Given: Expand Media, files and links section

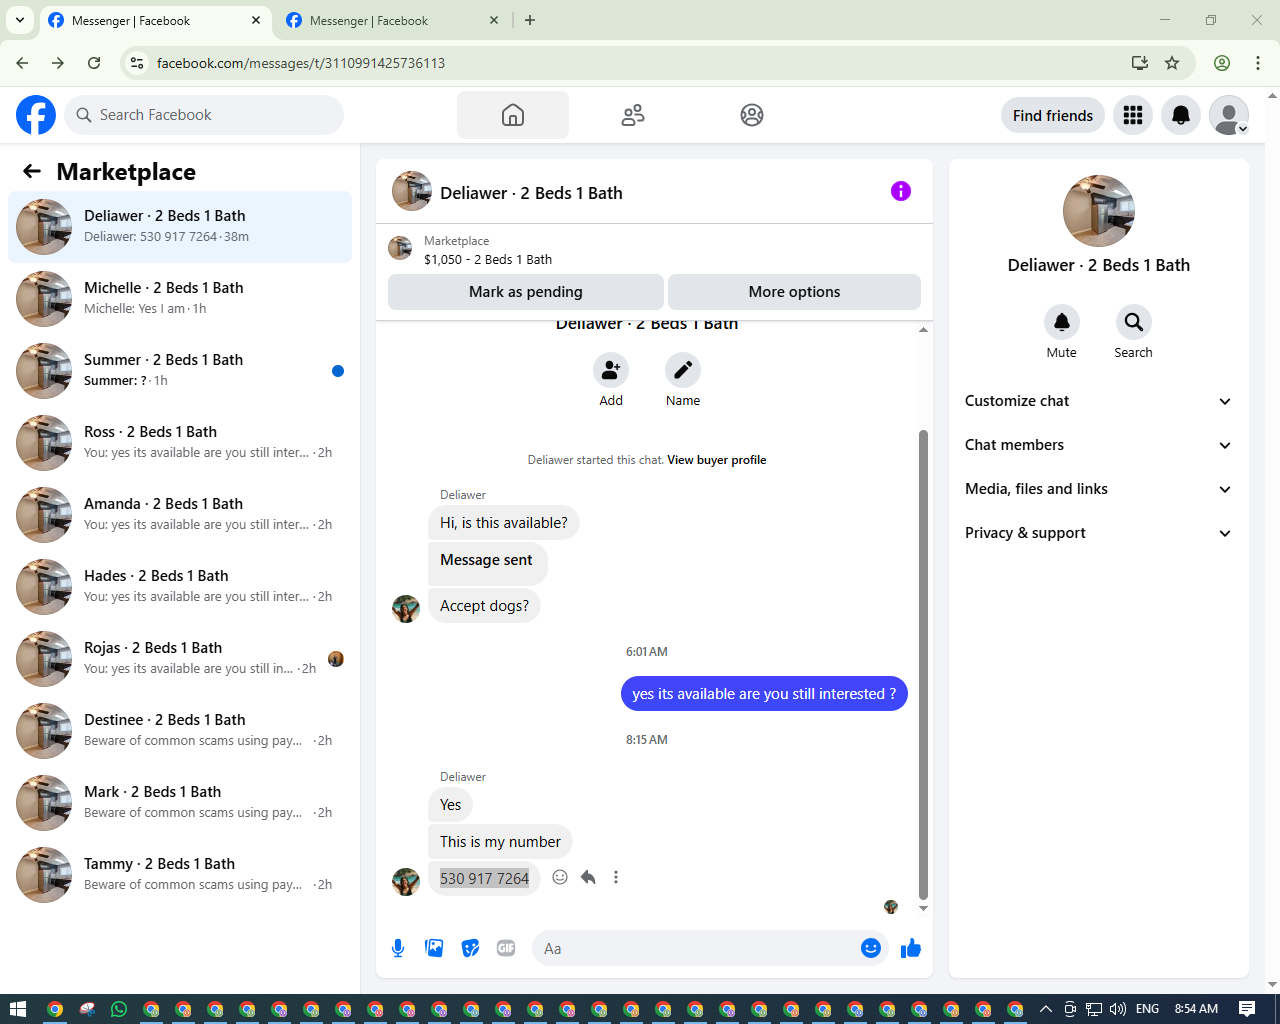Looking at the screenshot, I should [x=1099, y=489].
